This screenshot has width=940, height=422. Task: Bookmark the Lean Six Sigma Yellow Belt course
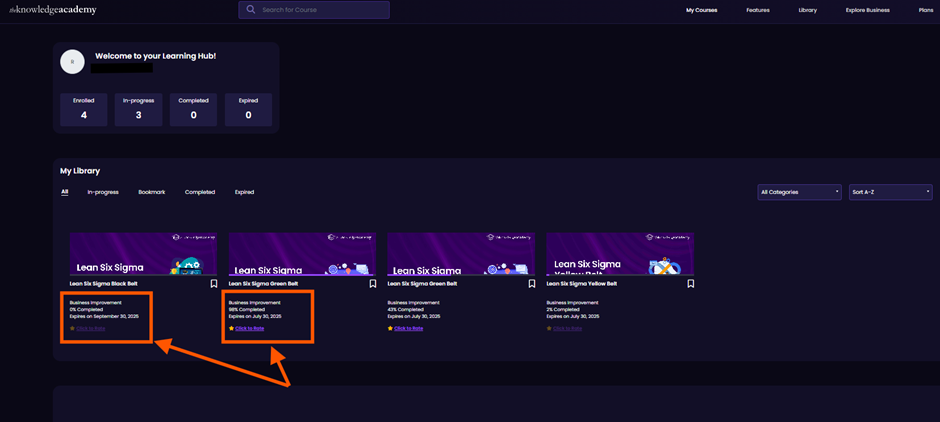(691, 284)
